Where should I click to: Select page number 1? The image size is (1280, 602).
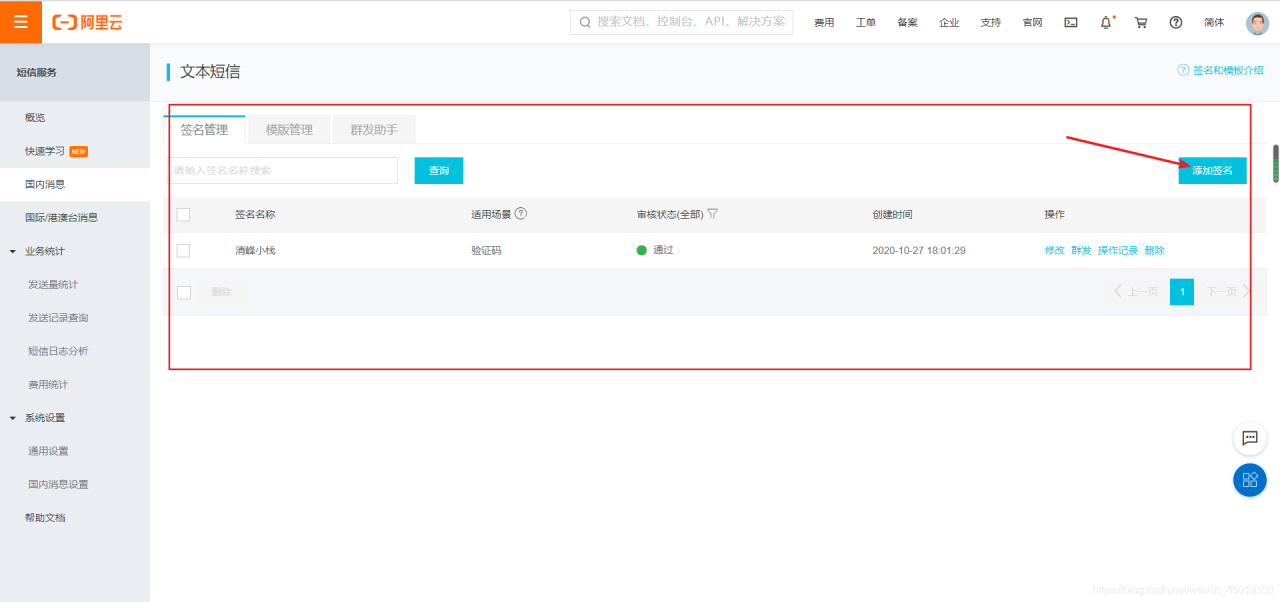point(1182,292)
